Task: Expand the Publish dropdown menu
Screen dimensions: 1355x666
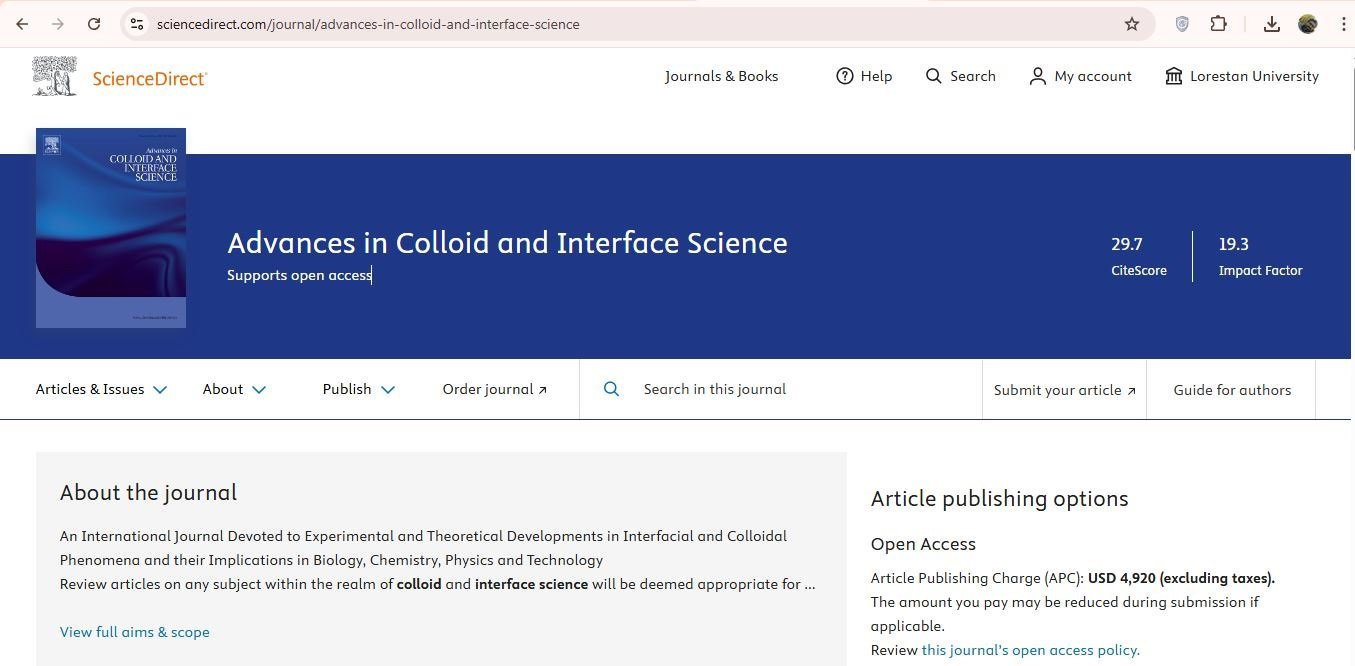Action: pyautogui.click(x=359, y=389)
